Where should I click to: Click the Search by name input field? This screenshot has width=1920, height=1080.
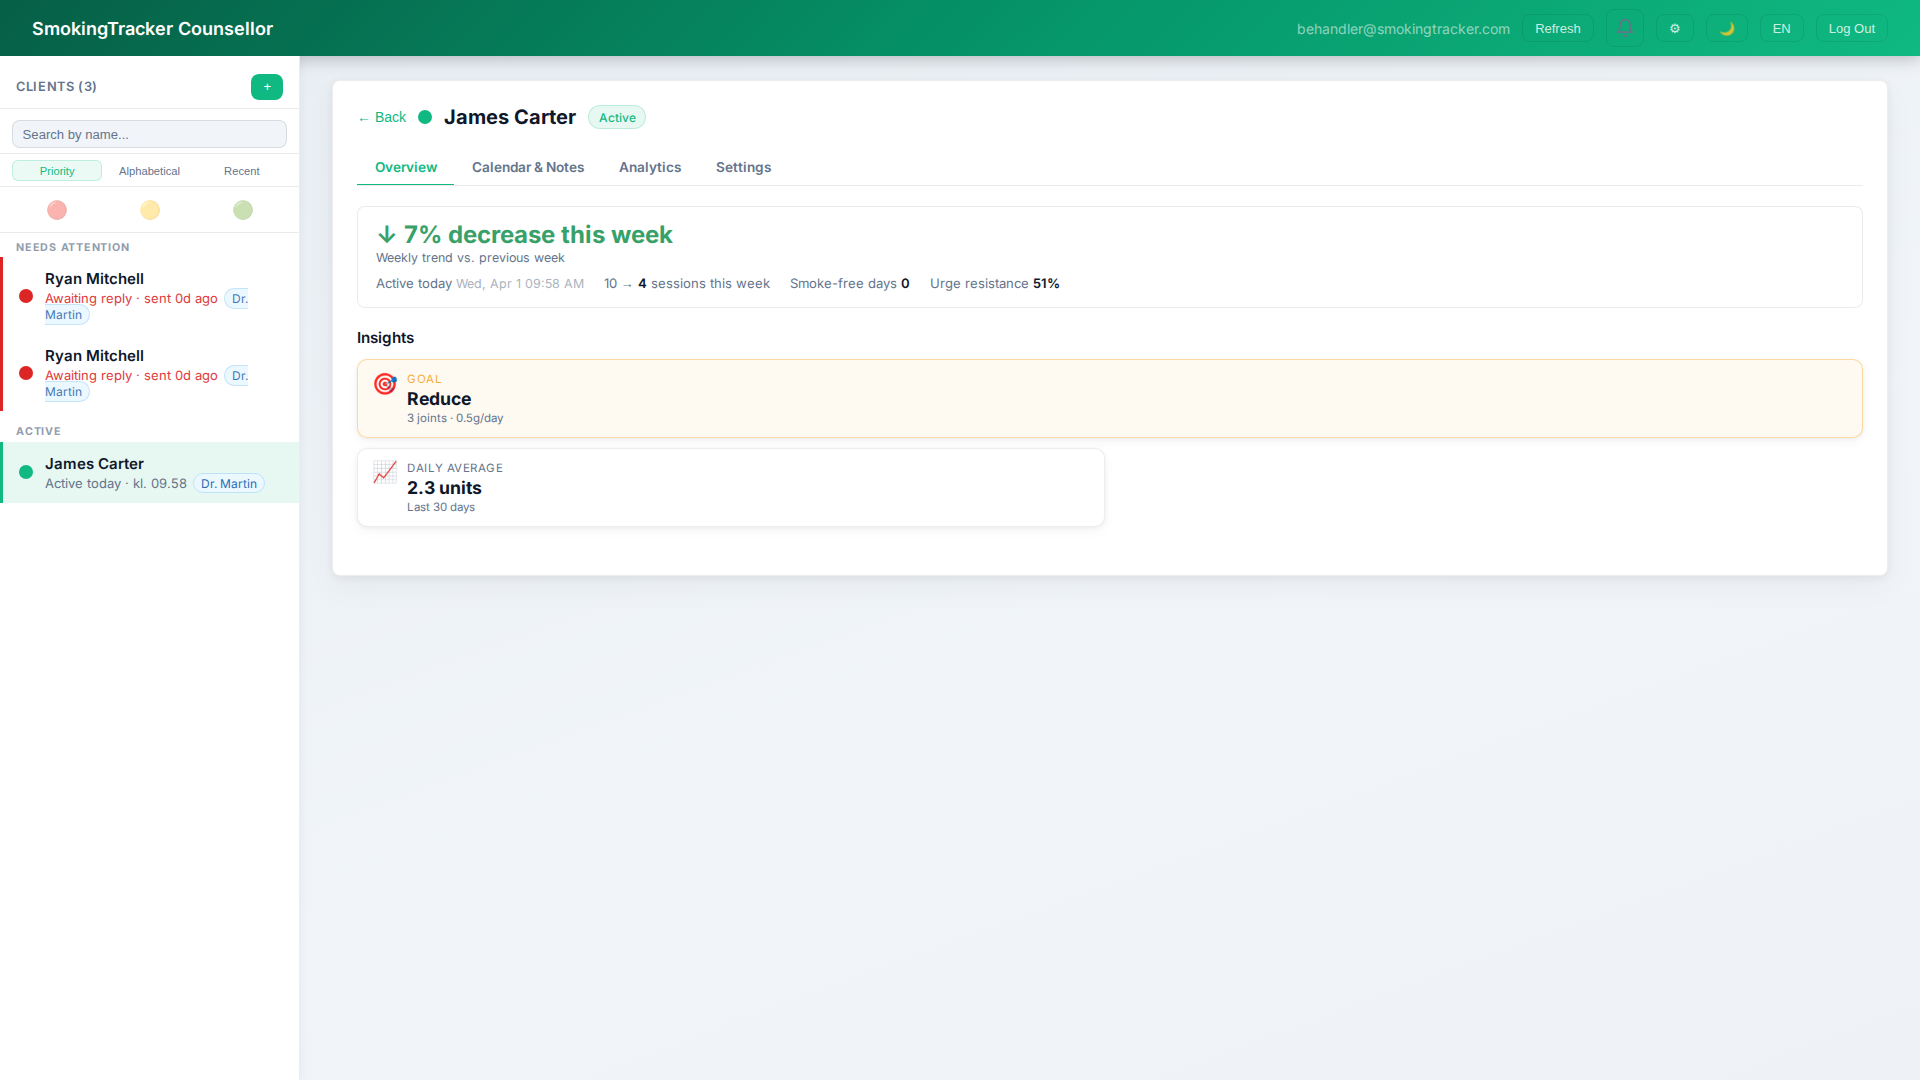(148, 133)
